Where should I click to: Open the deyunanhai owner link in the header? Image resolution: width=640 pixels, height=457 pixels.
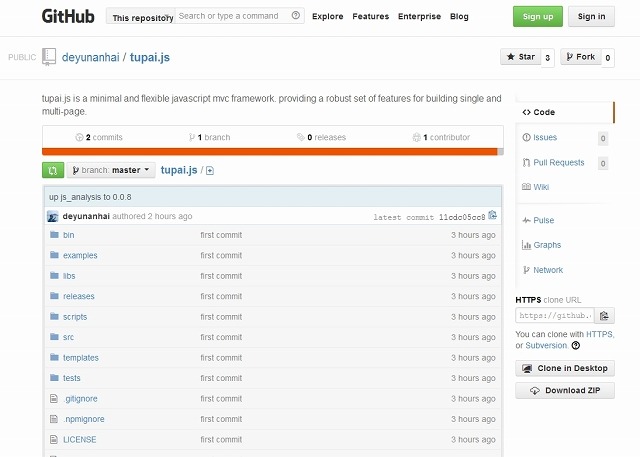point(91,57)
